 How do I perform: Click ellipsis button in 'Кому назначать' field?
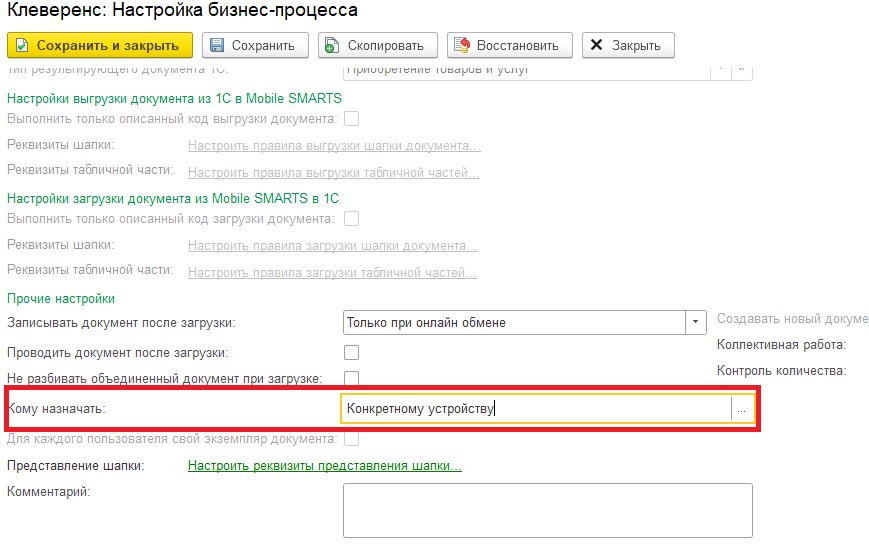point(742,409)
